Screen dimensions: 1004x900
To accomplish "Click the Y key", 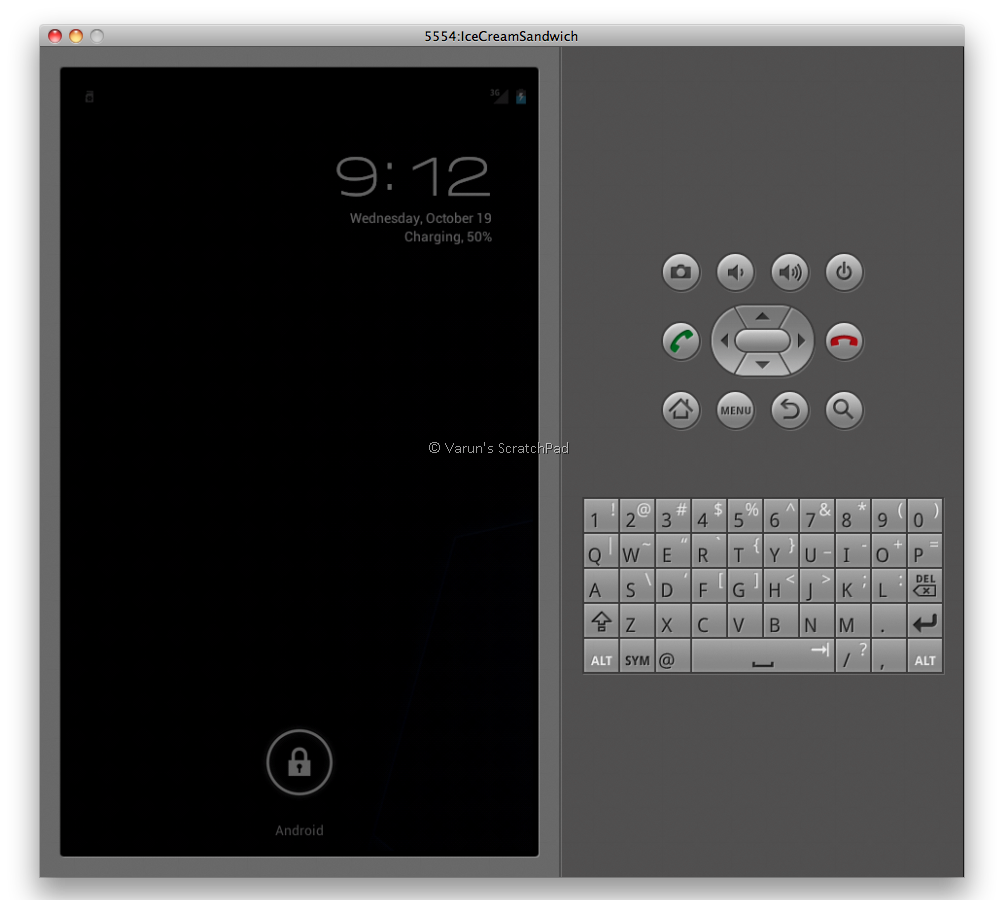I will 781,551.
